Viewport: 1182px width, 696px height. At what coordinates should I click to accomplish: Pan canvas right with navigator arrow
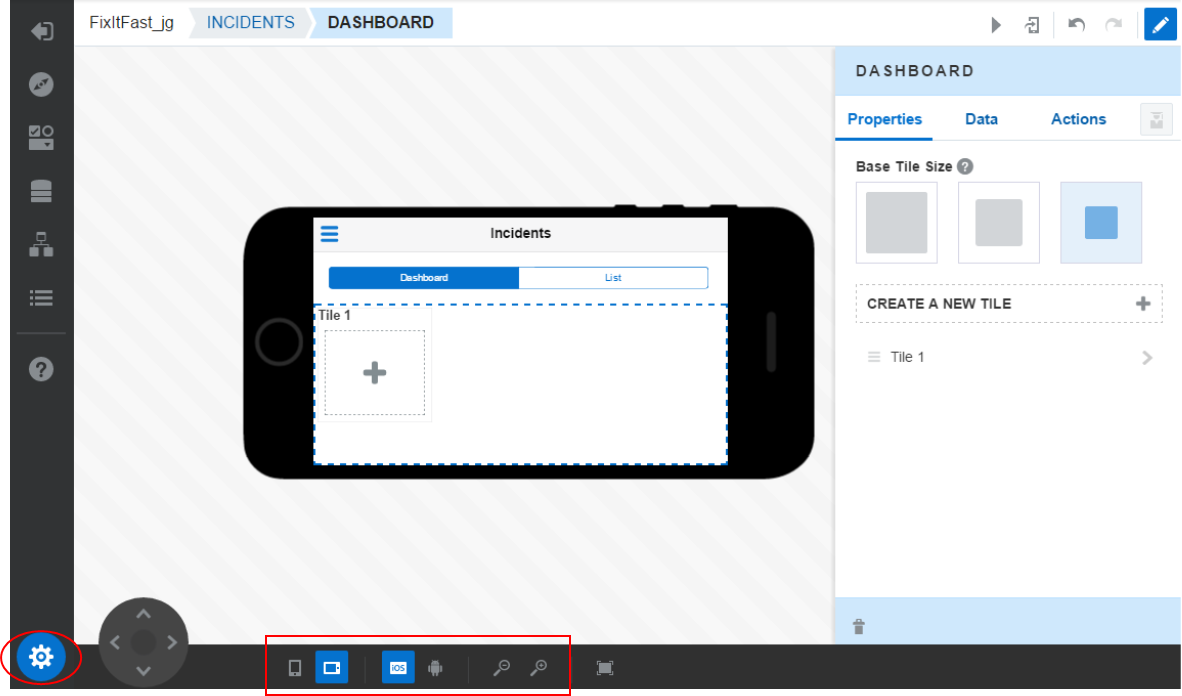coord(172,642)
